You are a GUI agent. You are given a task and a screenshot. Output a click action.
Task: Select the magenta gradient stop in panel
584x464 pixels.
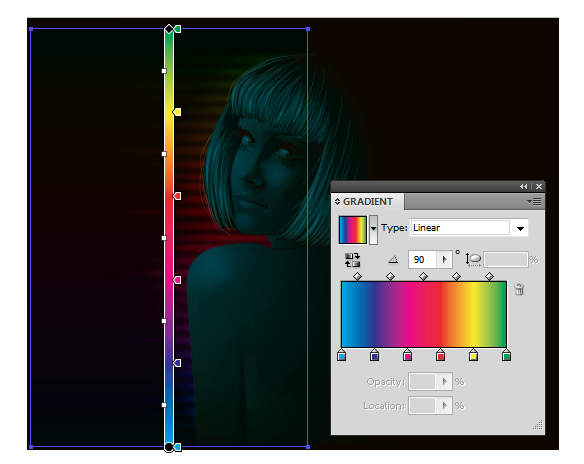click(x=407, y=355)
